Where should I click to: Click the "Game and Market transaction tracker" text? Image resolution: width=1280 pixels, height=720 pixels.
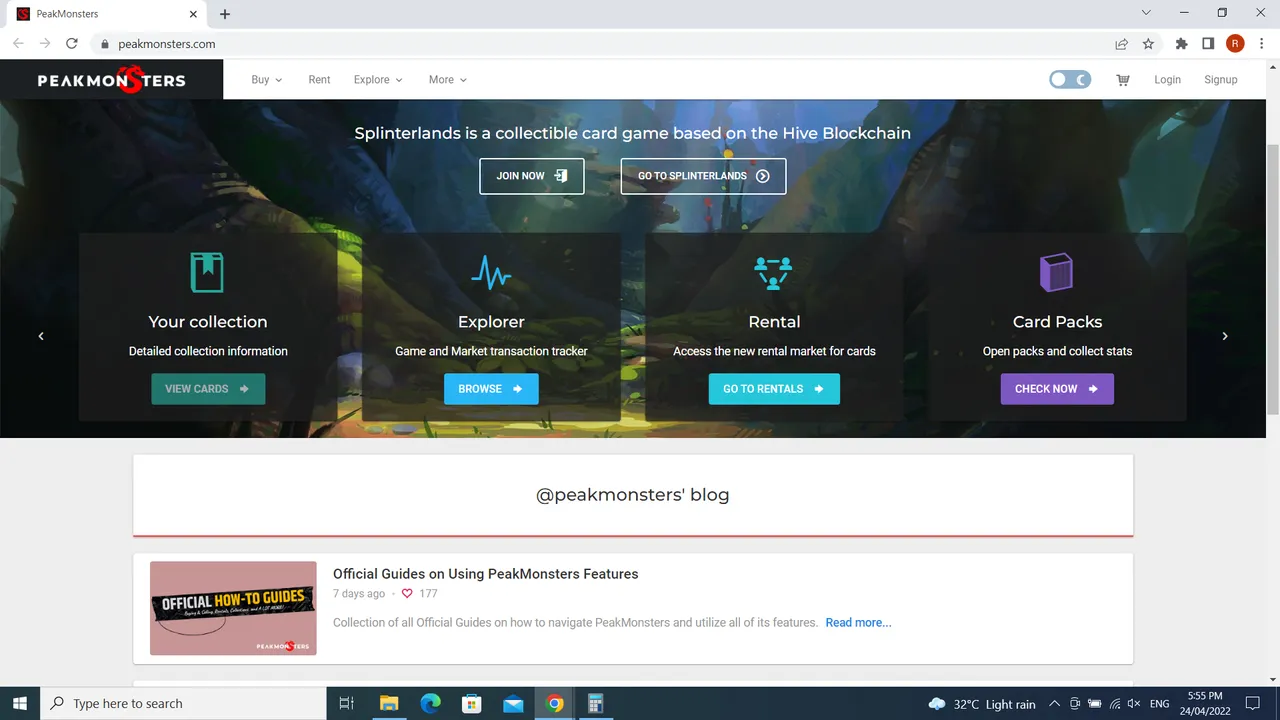click(x=491, y=351)
